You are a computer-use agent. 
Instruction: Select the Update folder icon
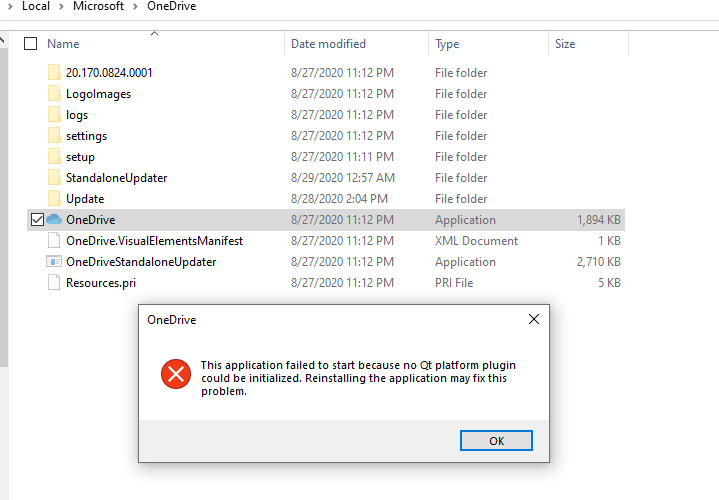(54, 199)
